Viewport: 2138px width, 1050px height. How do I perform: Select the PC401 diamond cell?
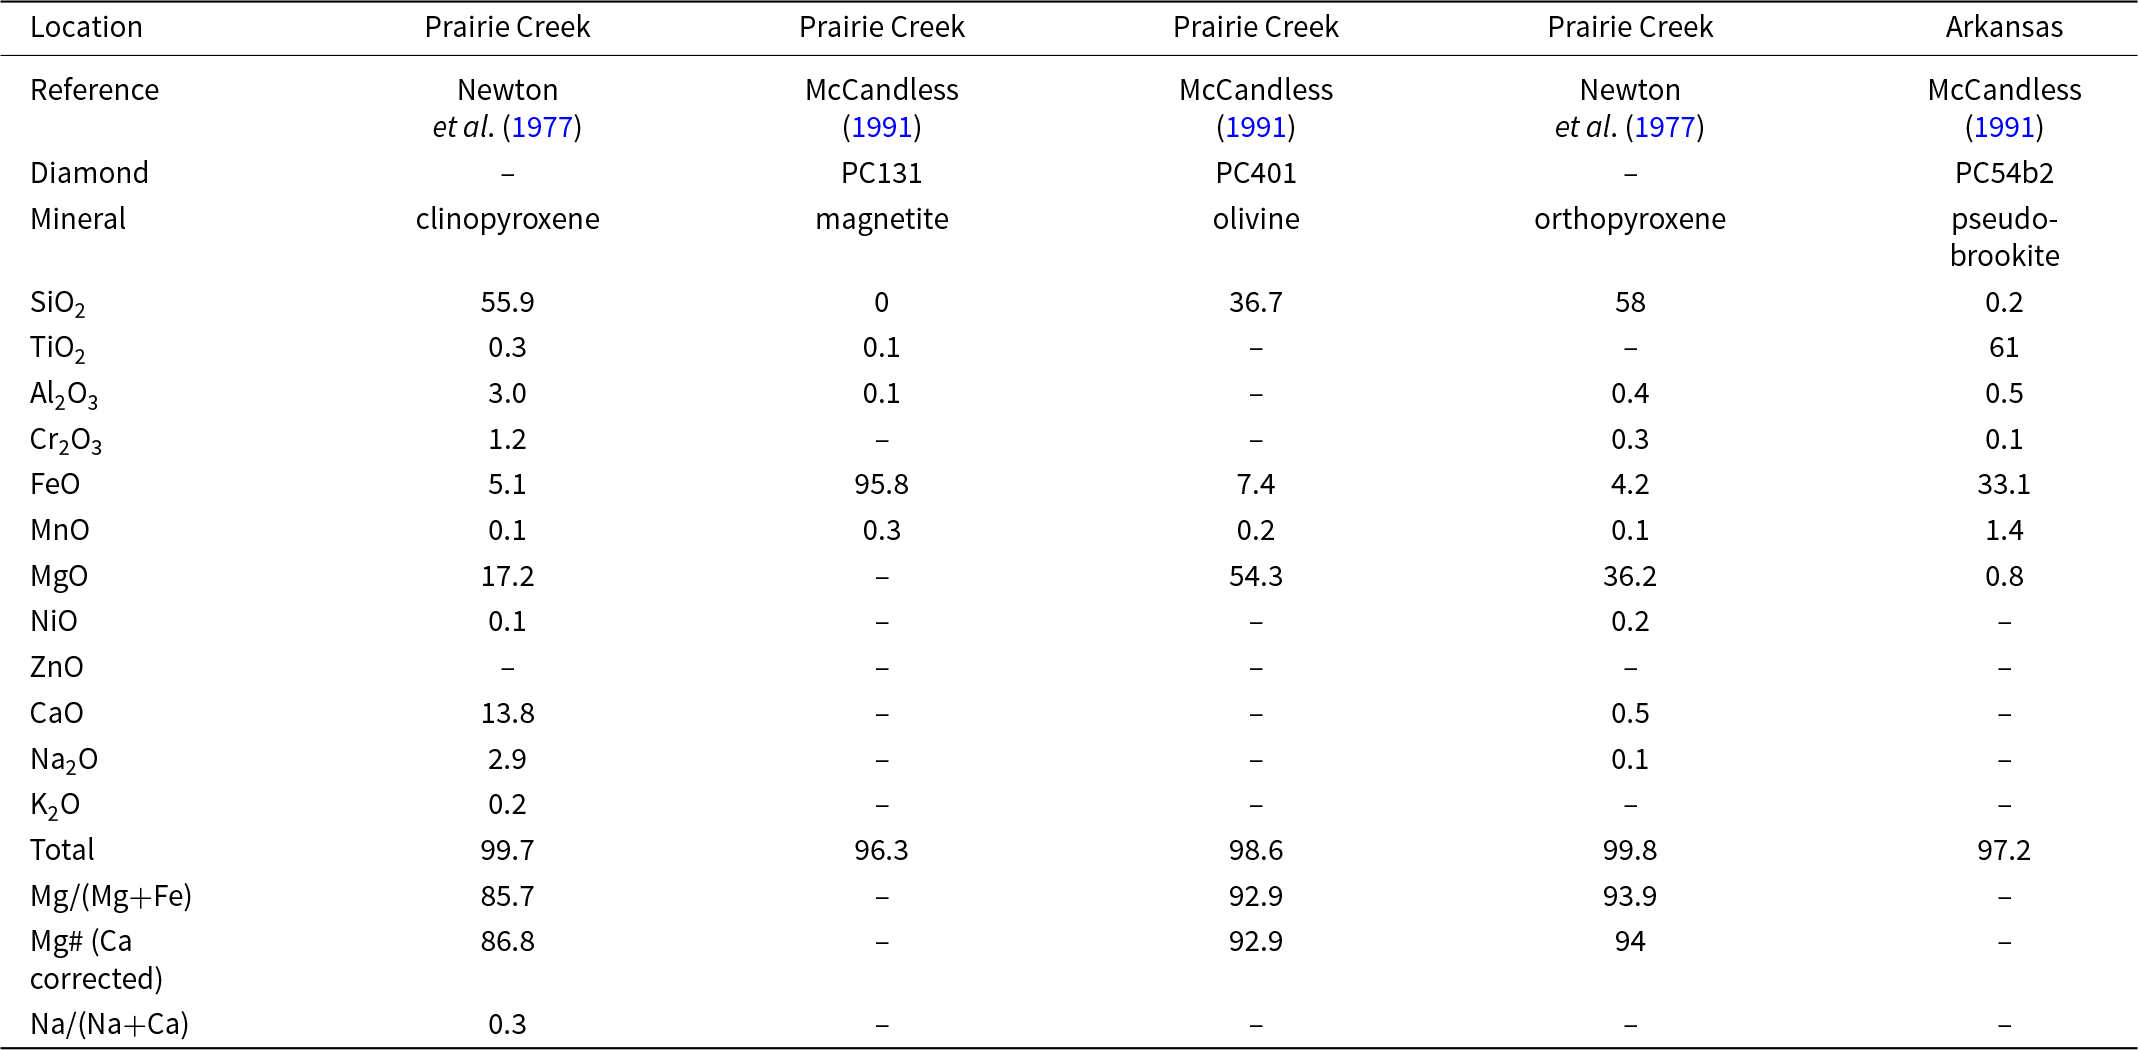pyautogui.click(x=1255, y=173)
